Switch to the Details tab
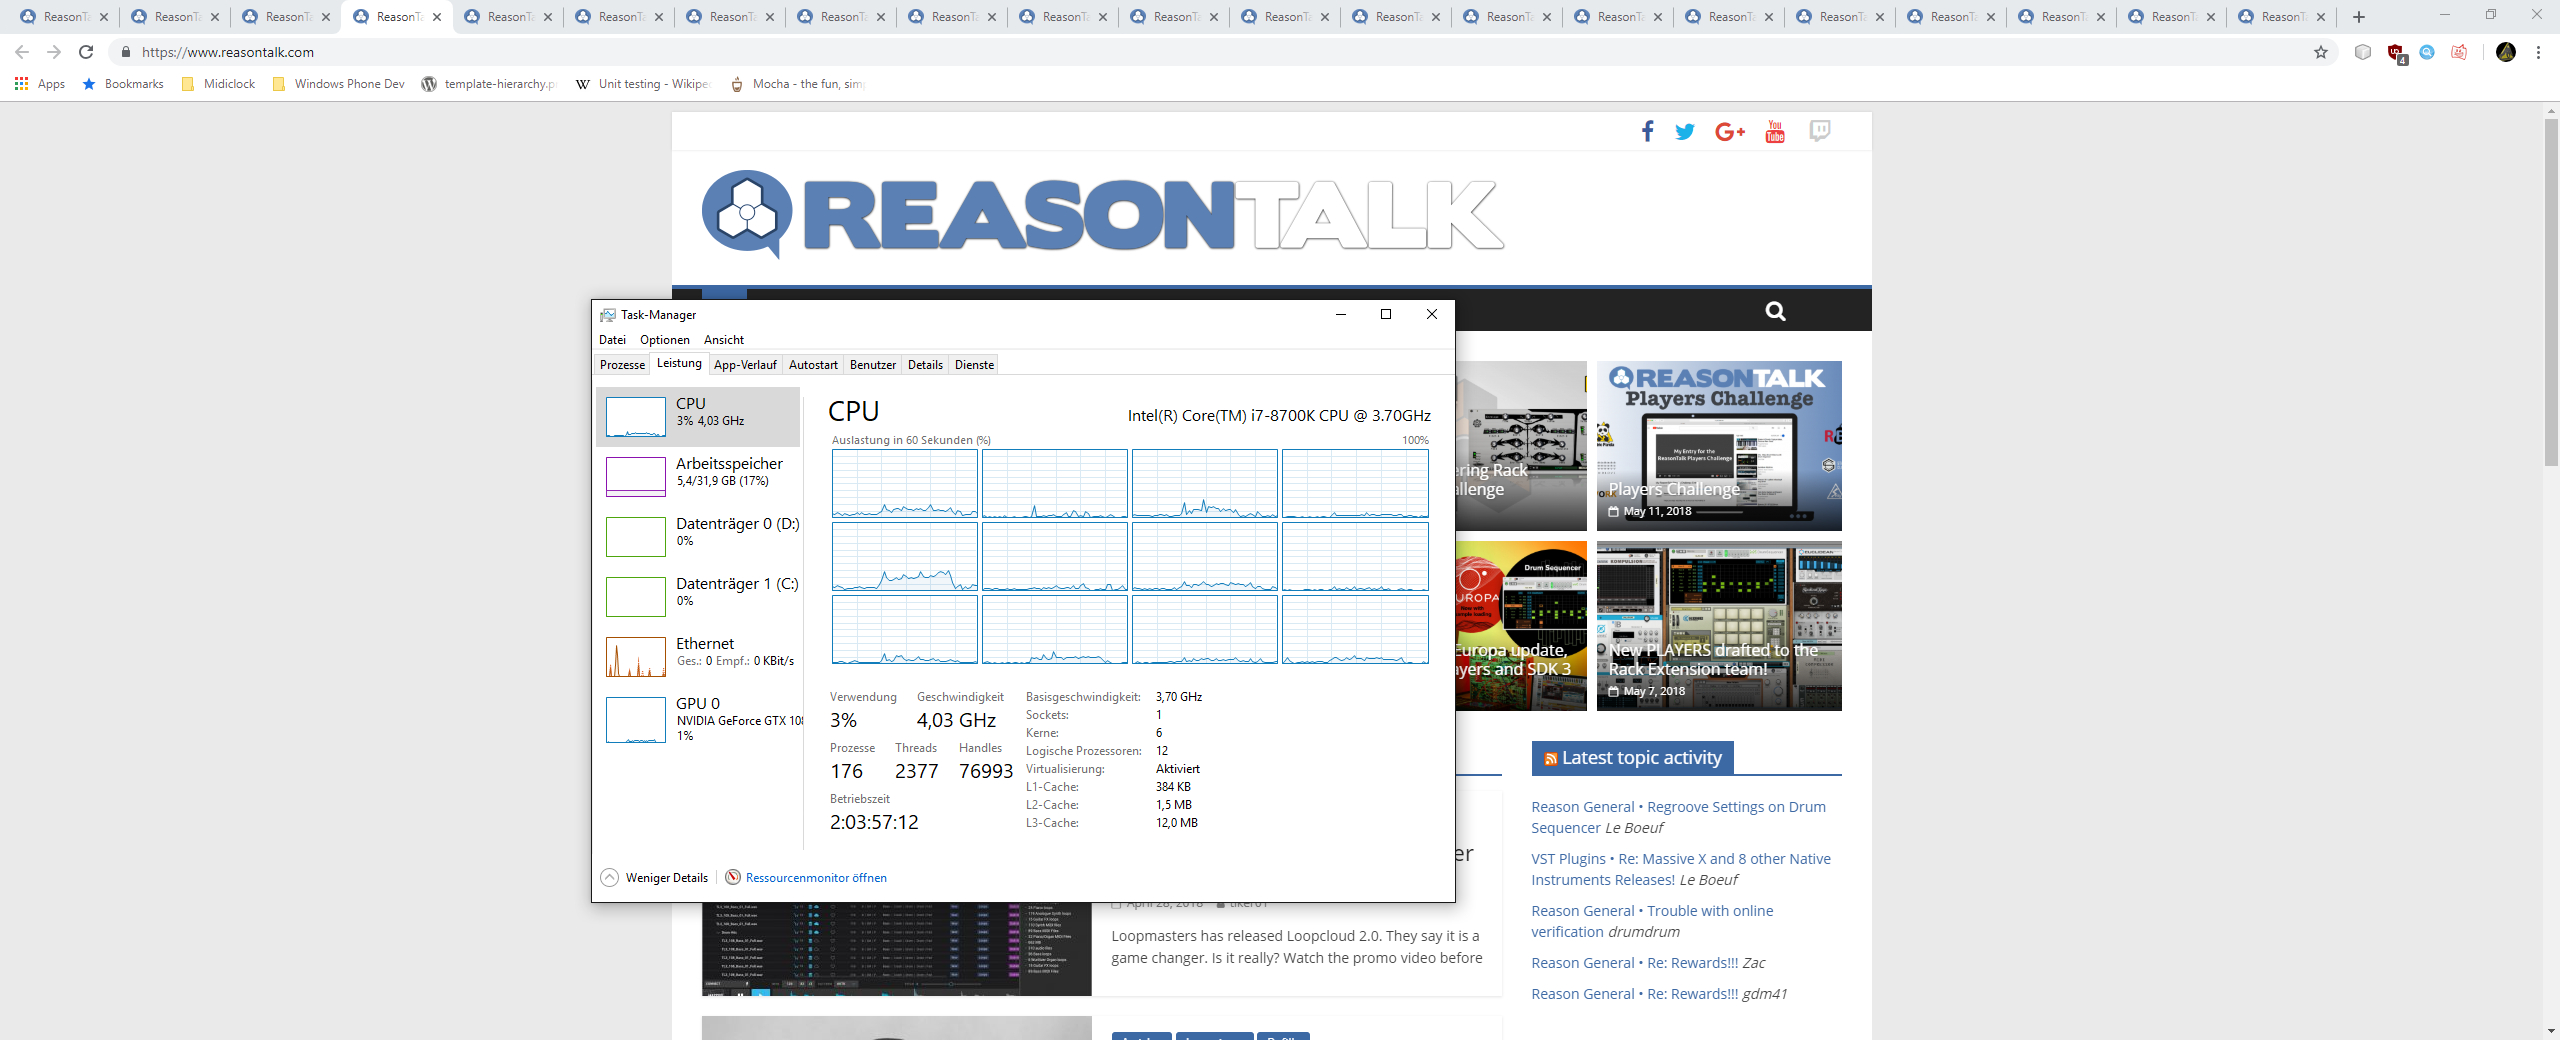Viewport: 2560px width, 1040px height. click(x=925, y=365)
